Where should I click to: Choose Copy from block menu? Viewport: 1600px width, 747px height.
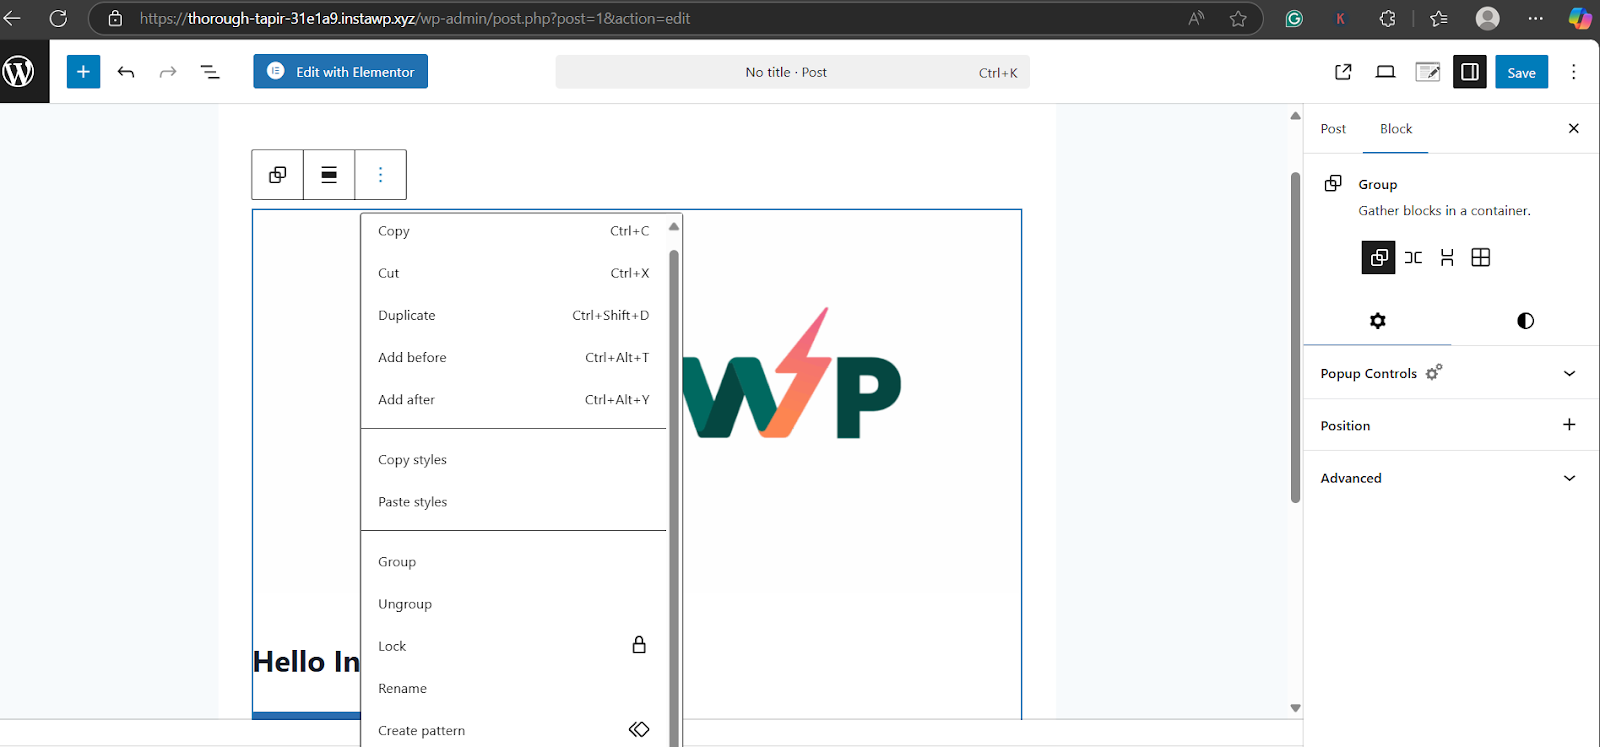pyautogui.click(x=514, y=231)
